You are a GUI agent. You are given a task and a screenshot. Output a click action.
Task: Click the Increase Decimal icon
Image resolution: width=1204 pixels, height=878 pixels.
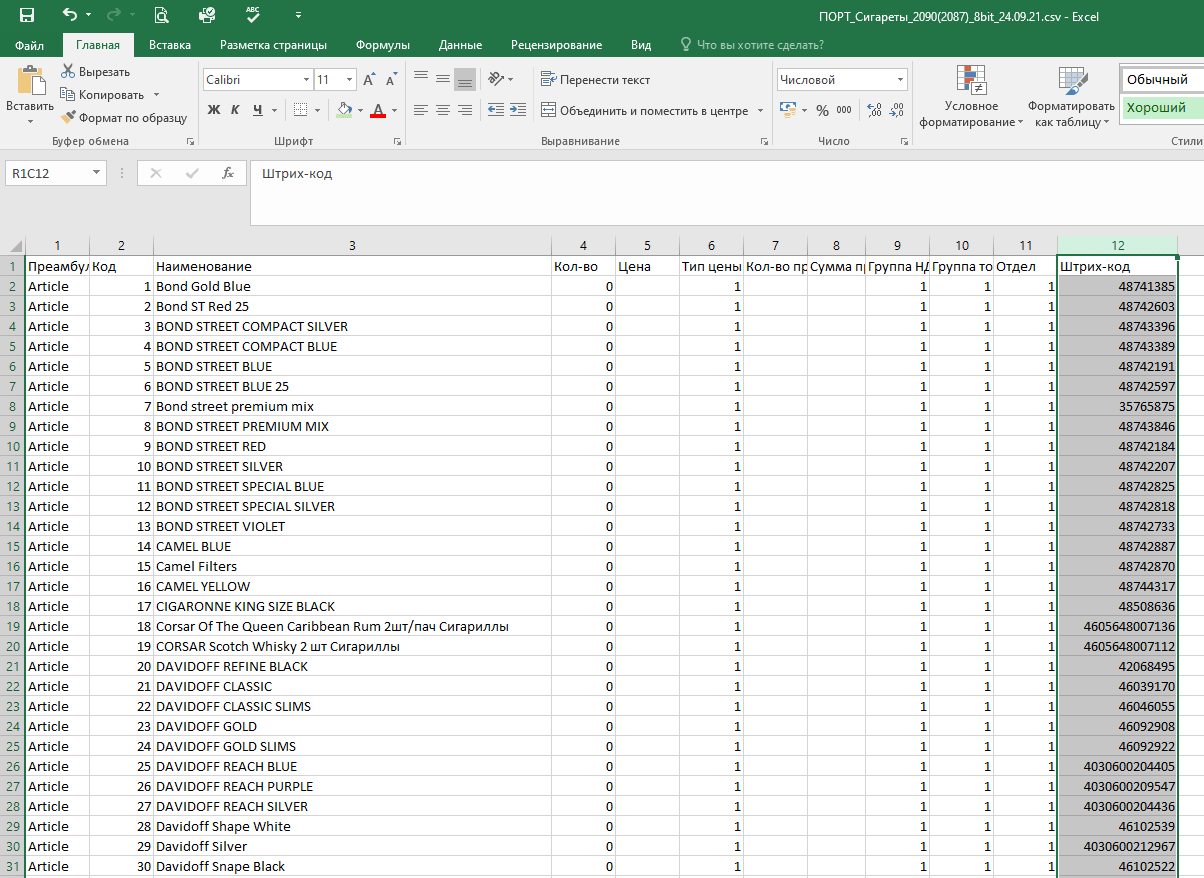coord(875,110)
